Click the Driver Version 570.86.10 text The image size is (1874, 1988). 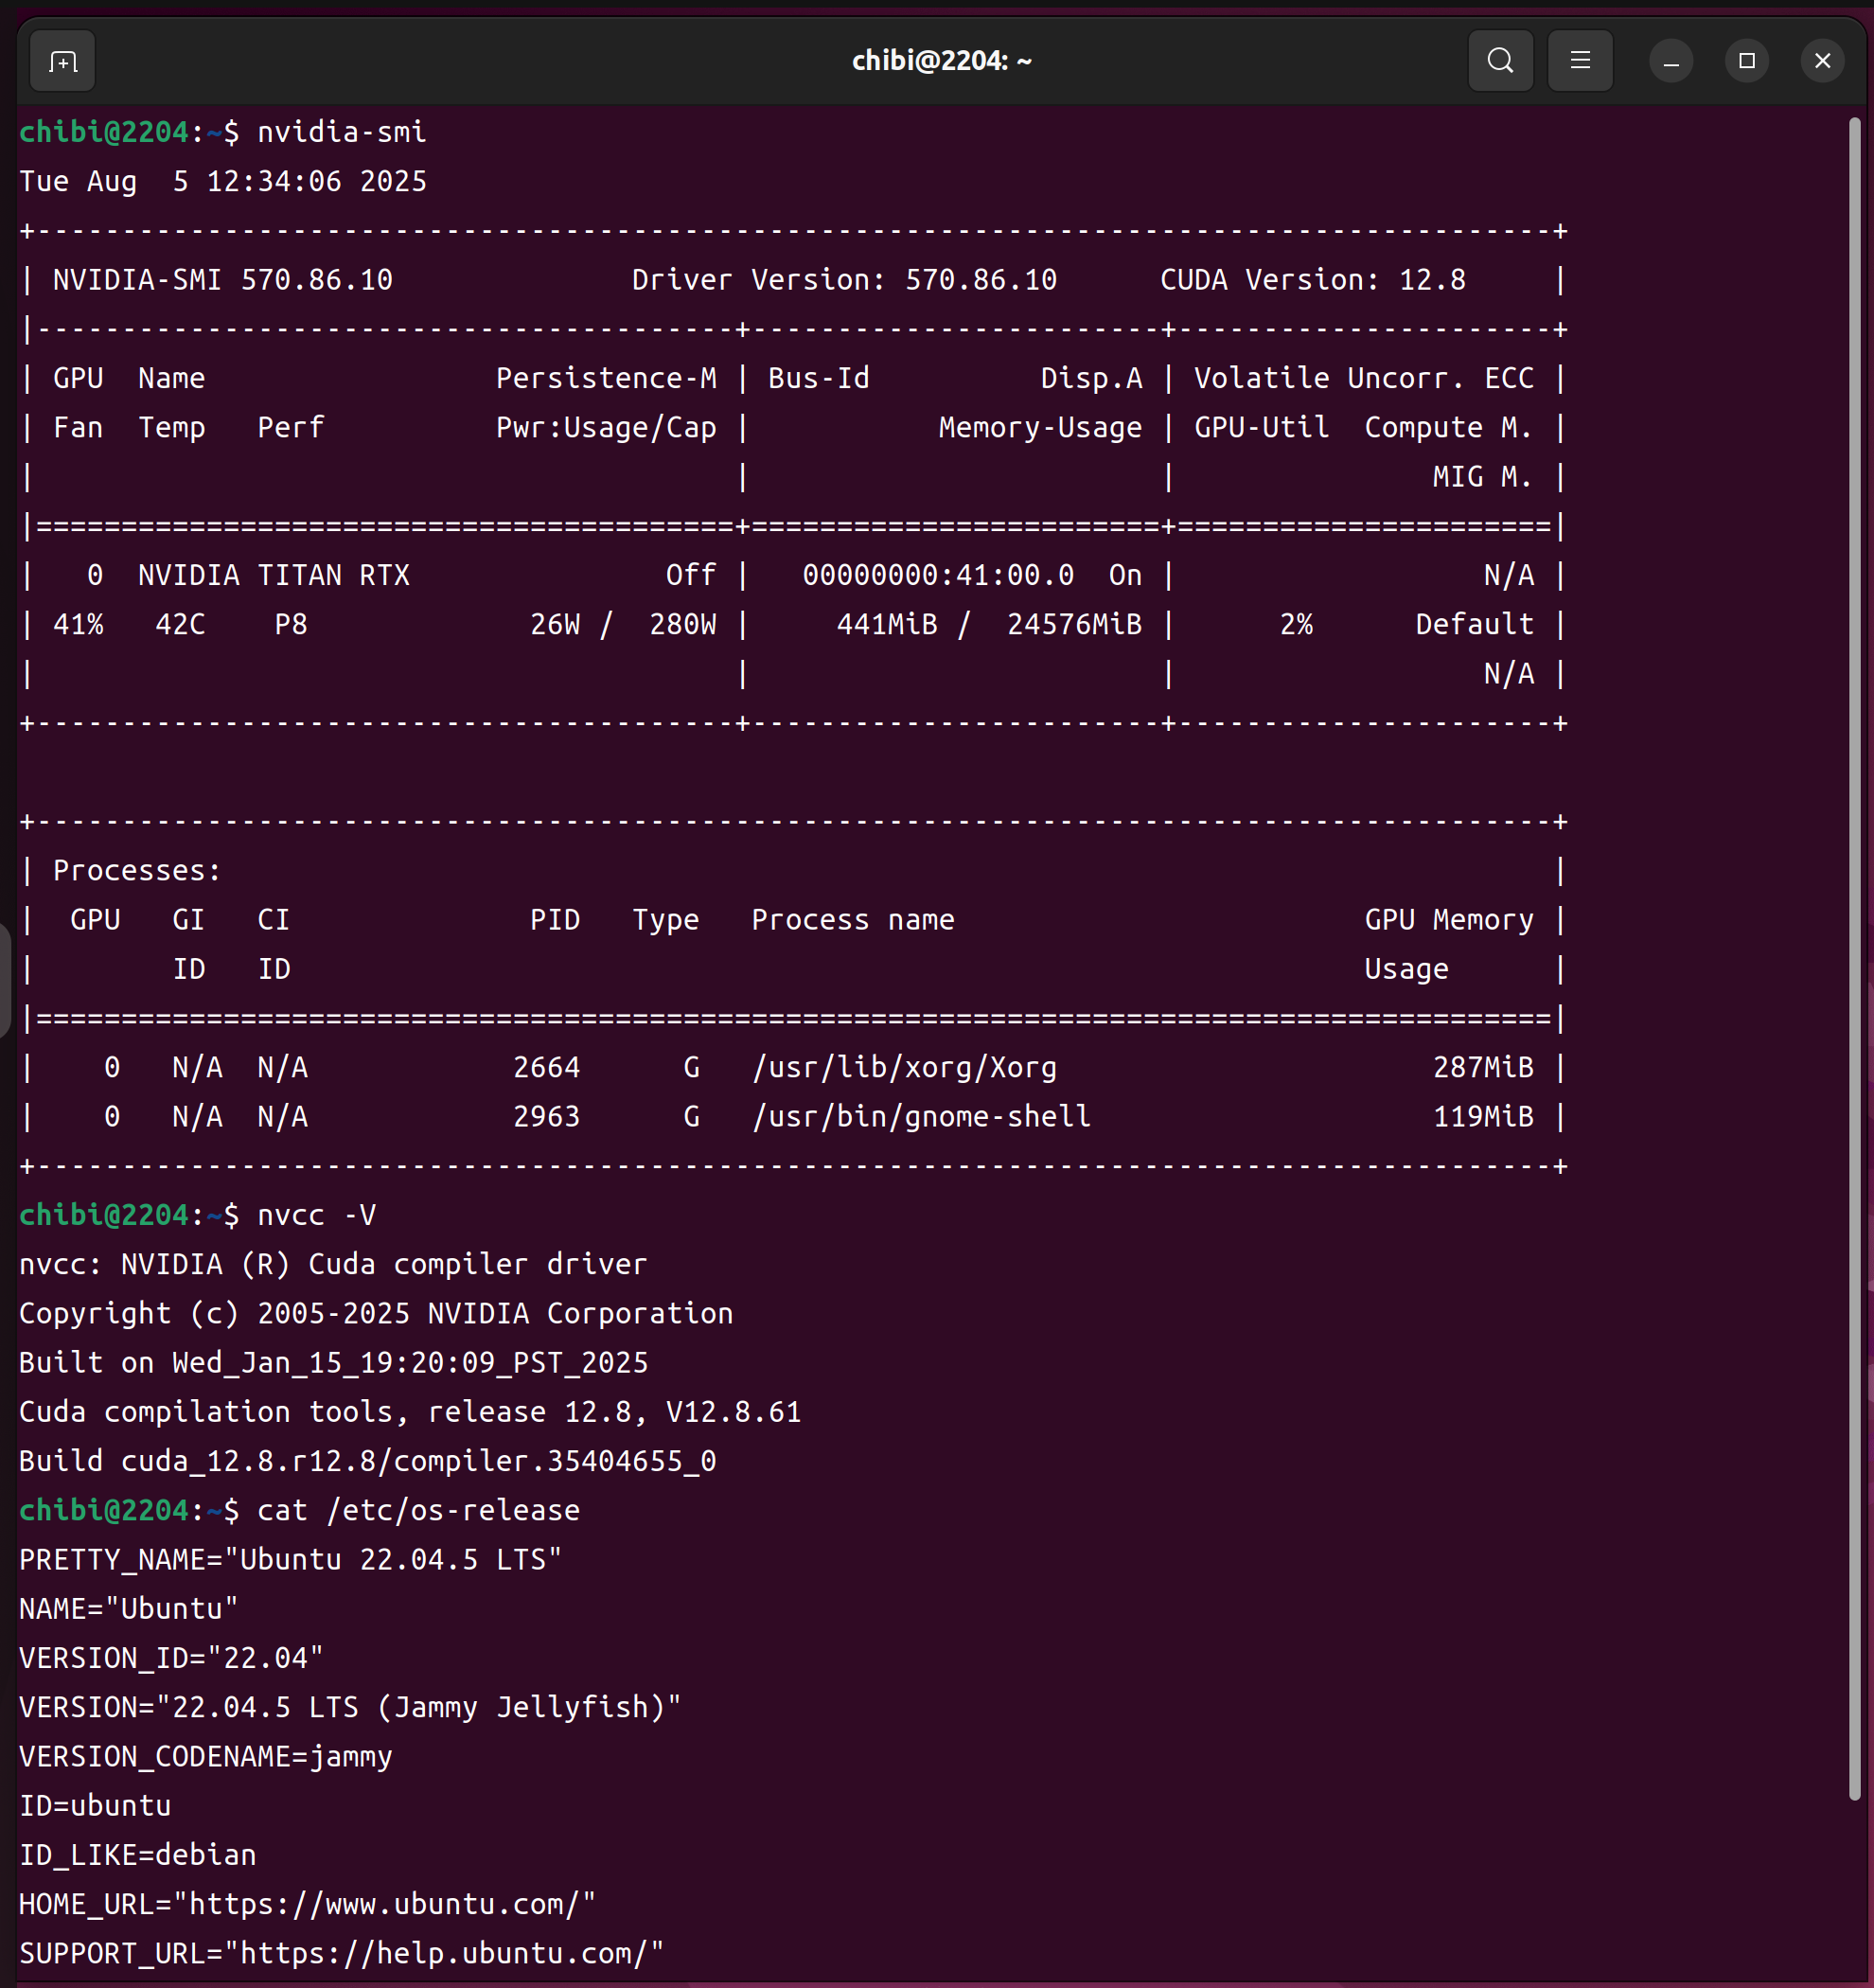click(x=843, y=280)
